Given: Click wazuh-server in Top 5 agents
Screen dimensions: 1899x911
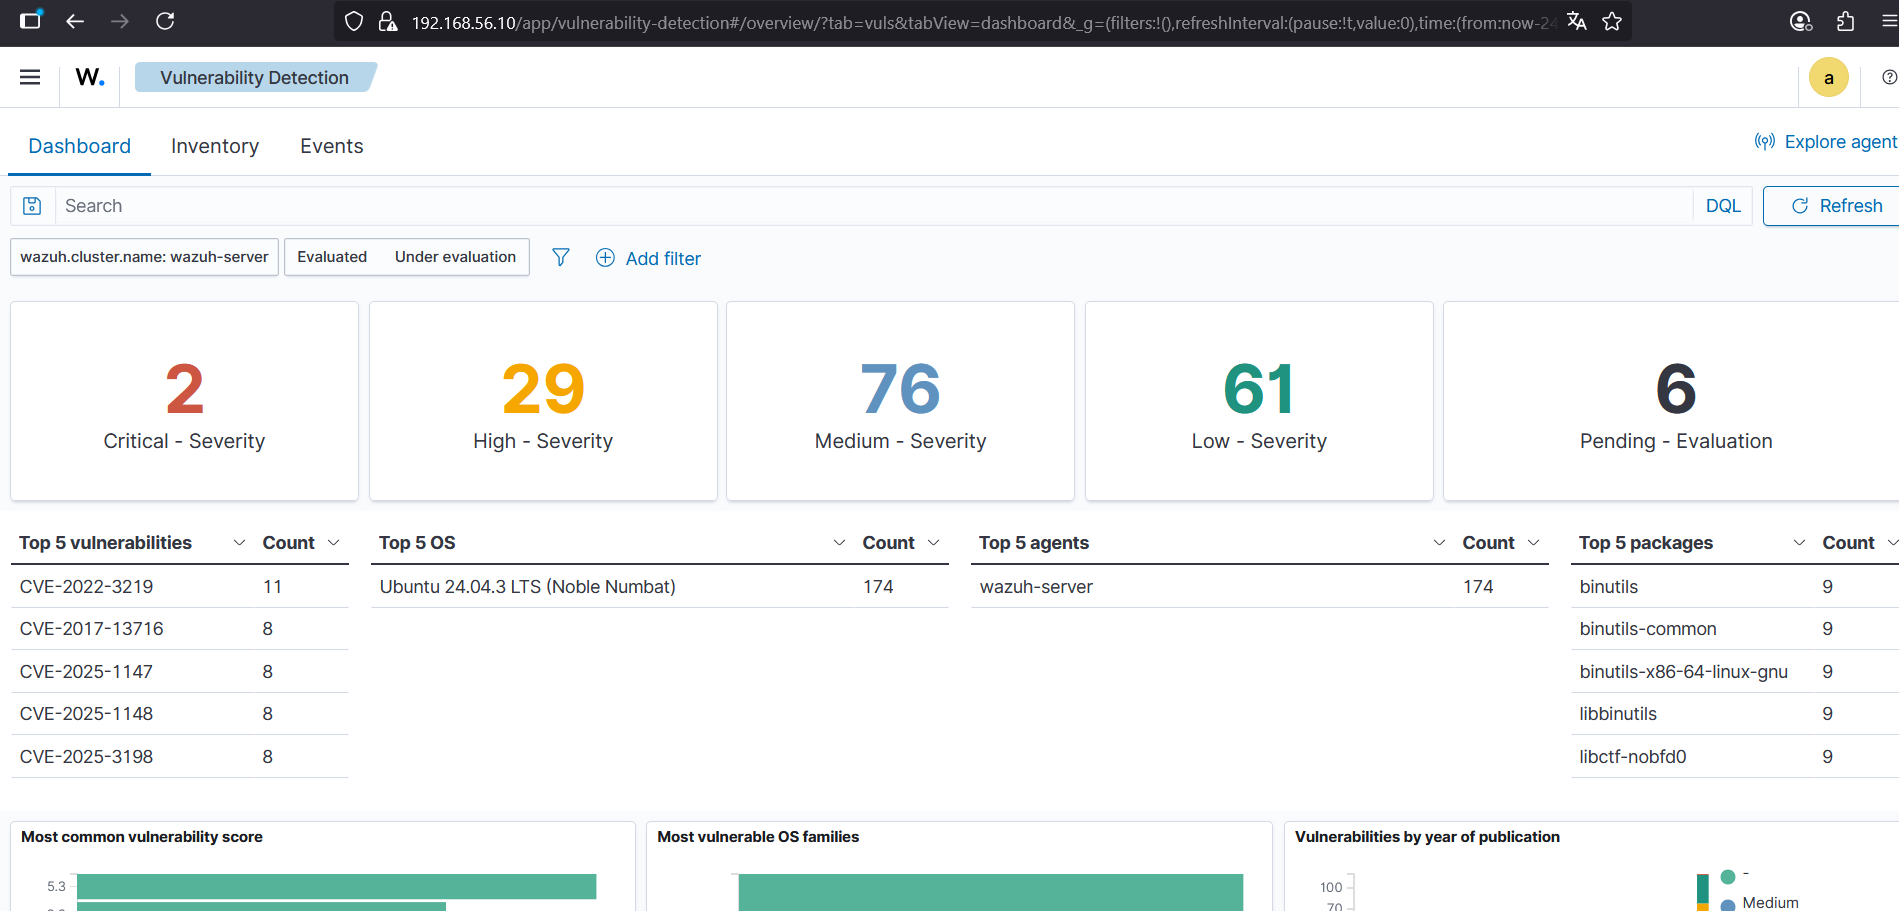Looking at the screenshot, I should click(1036, 587).
